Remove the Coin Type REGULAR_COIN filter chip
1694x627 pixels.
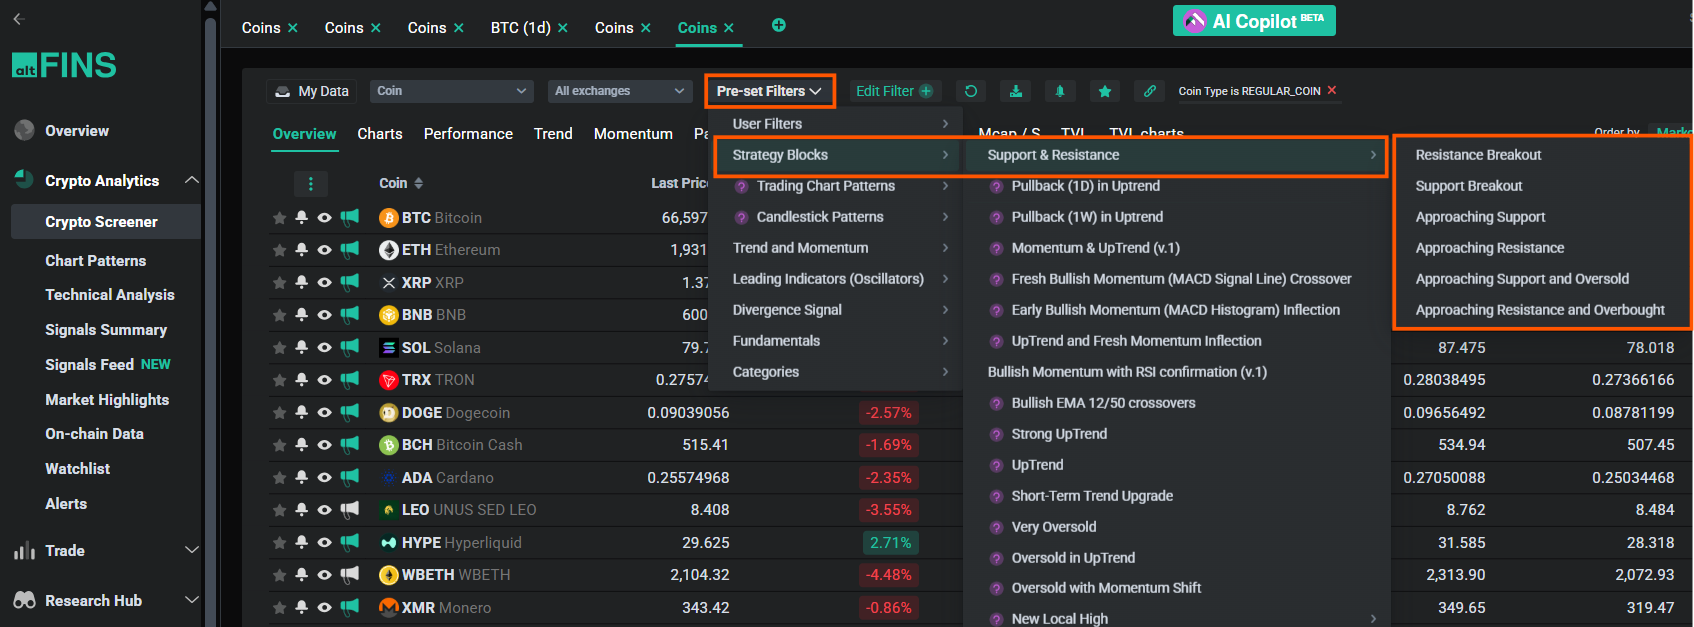click(x=1331, y=90)
